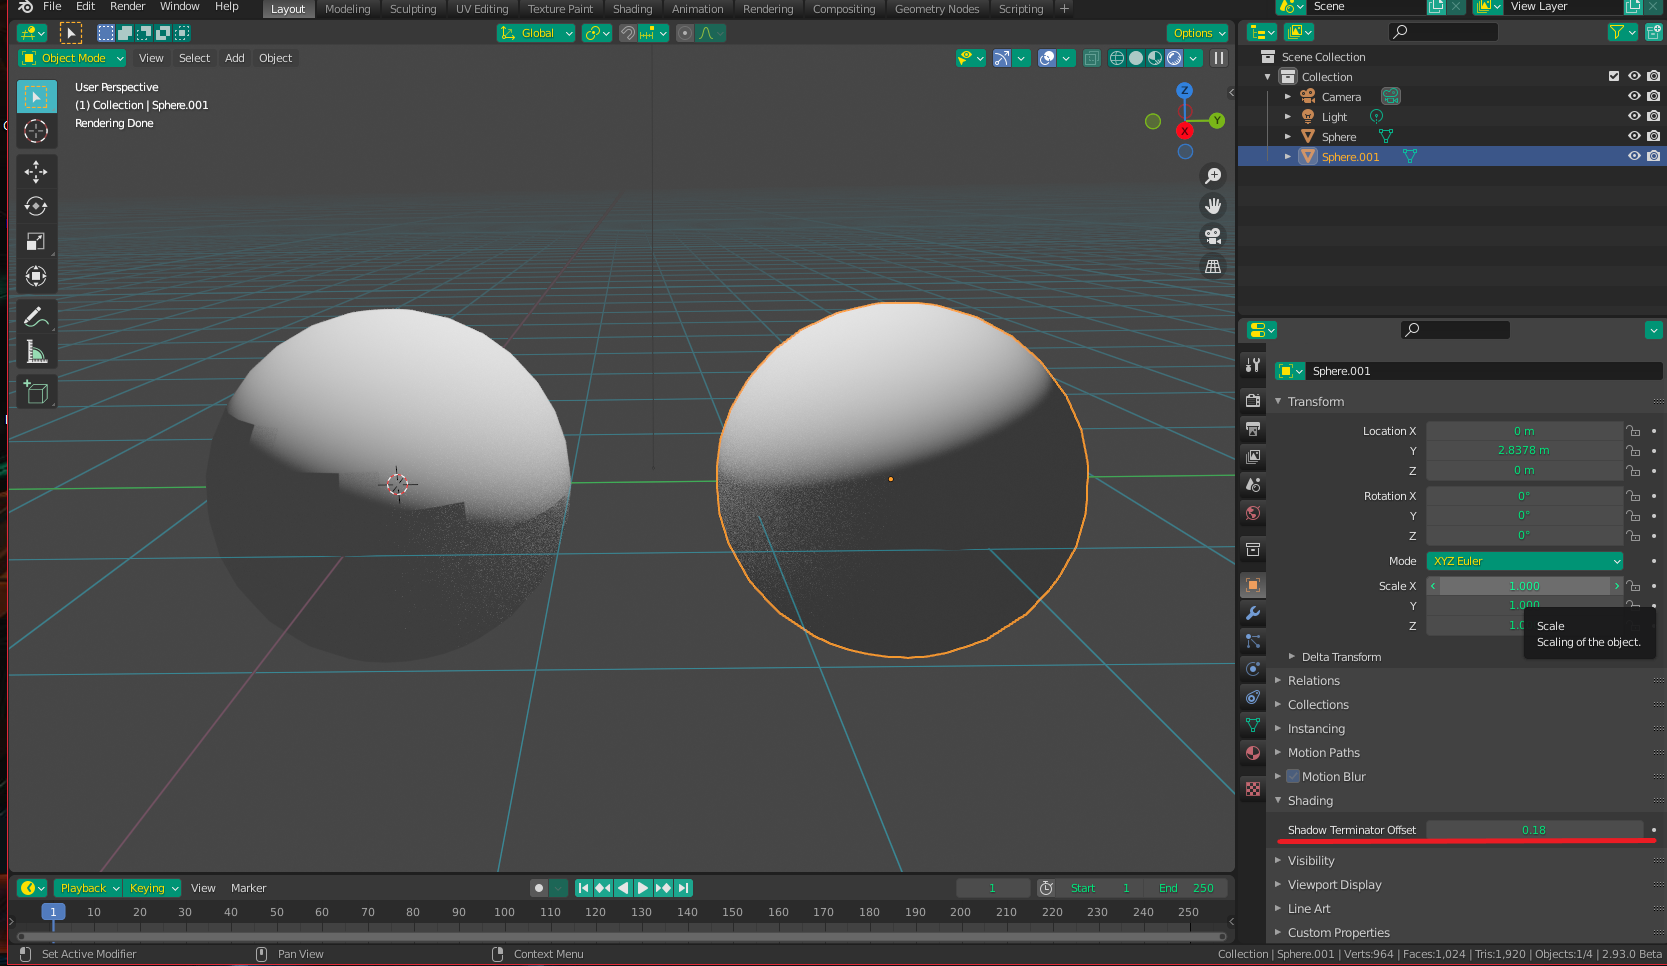Image resolution: width=1667 pixels, height=966 pixels.
Task: Hide Sphere.001 in the viewport
Action: [x=1634, y=156]
